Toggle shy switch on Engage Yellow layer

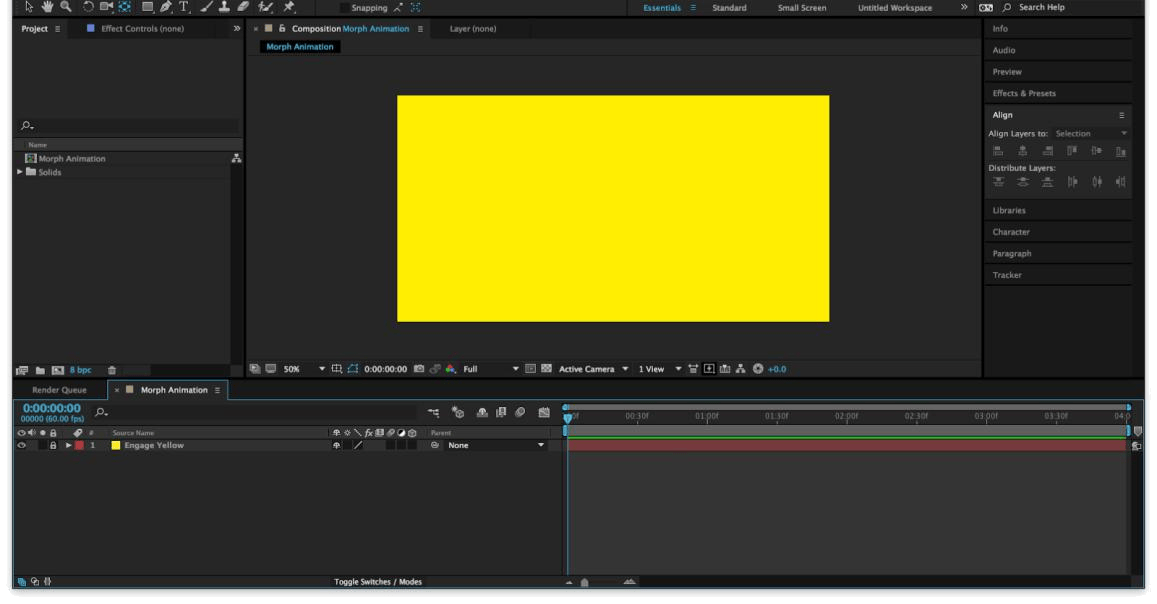[x=336, y=445]
